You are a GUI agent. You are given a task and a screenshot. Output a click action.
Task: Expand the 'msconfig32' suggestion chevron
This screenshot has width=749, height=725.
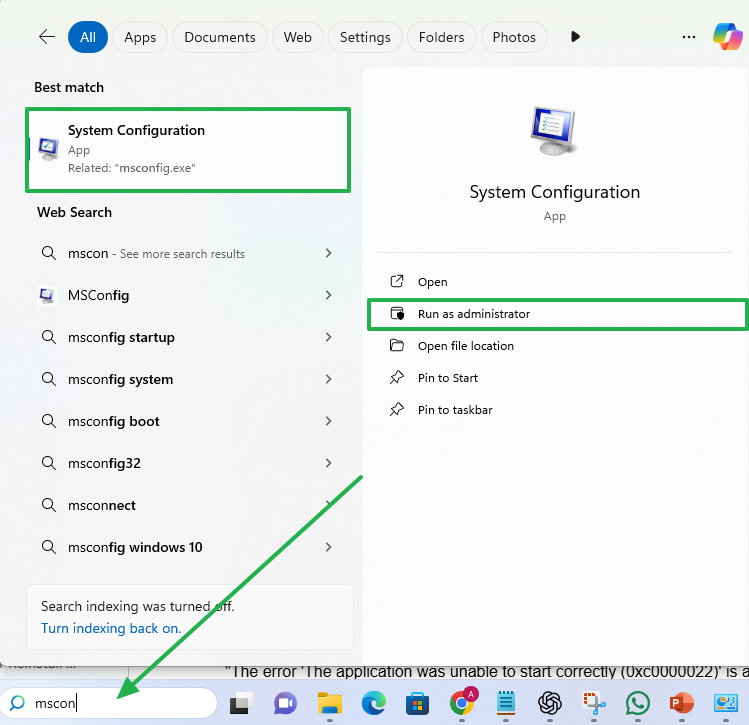(x=328, y=463)
